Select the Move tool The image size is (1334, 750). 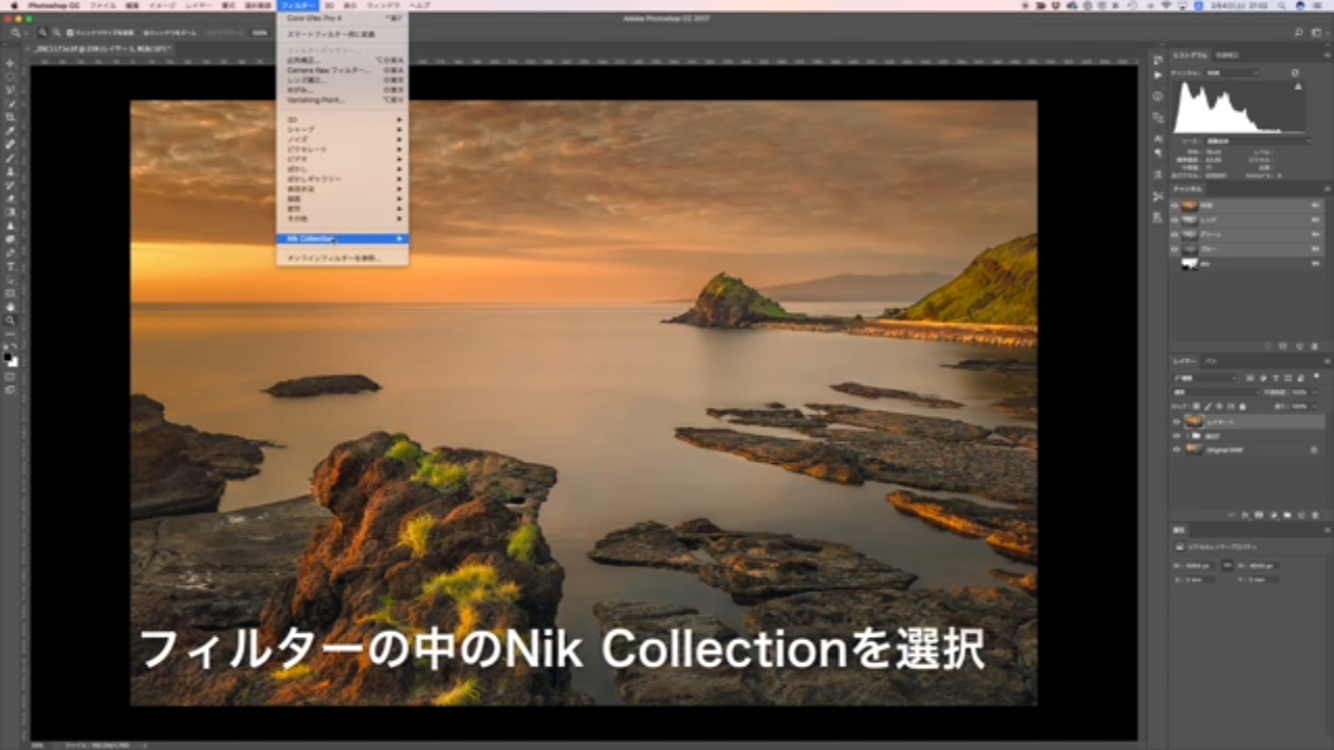(10, 62)
